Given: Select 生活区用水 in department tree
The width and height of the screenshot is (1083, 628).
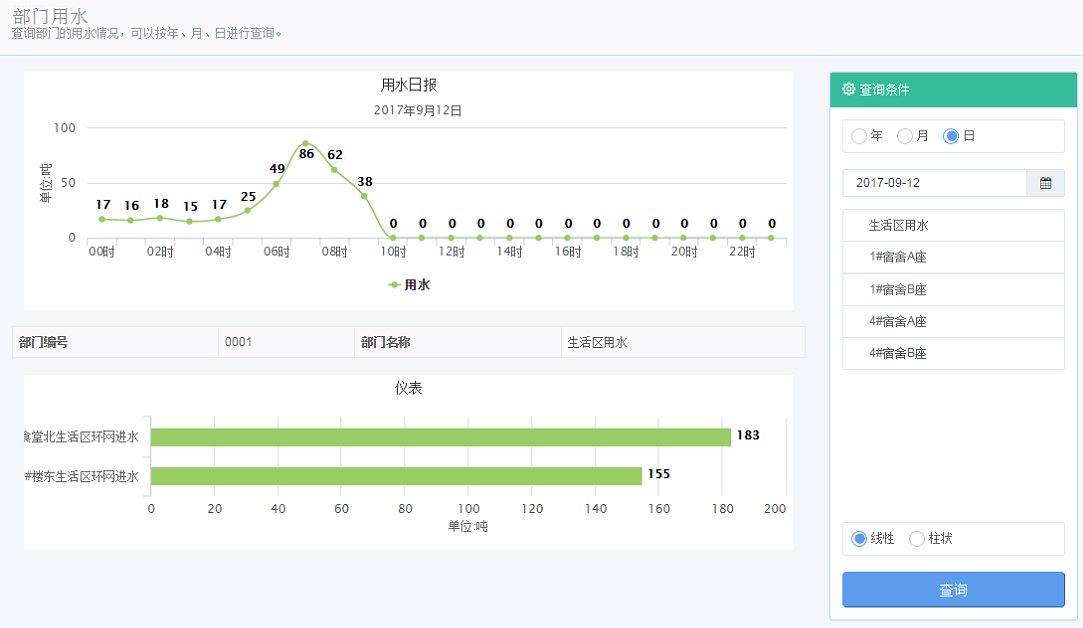Looking at the screenshot, I should (x=899, y=226).
